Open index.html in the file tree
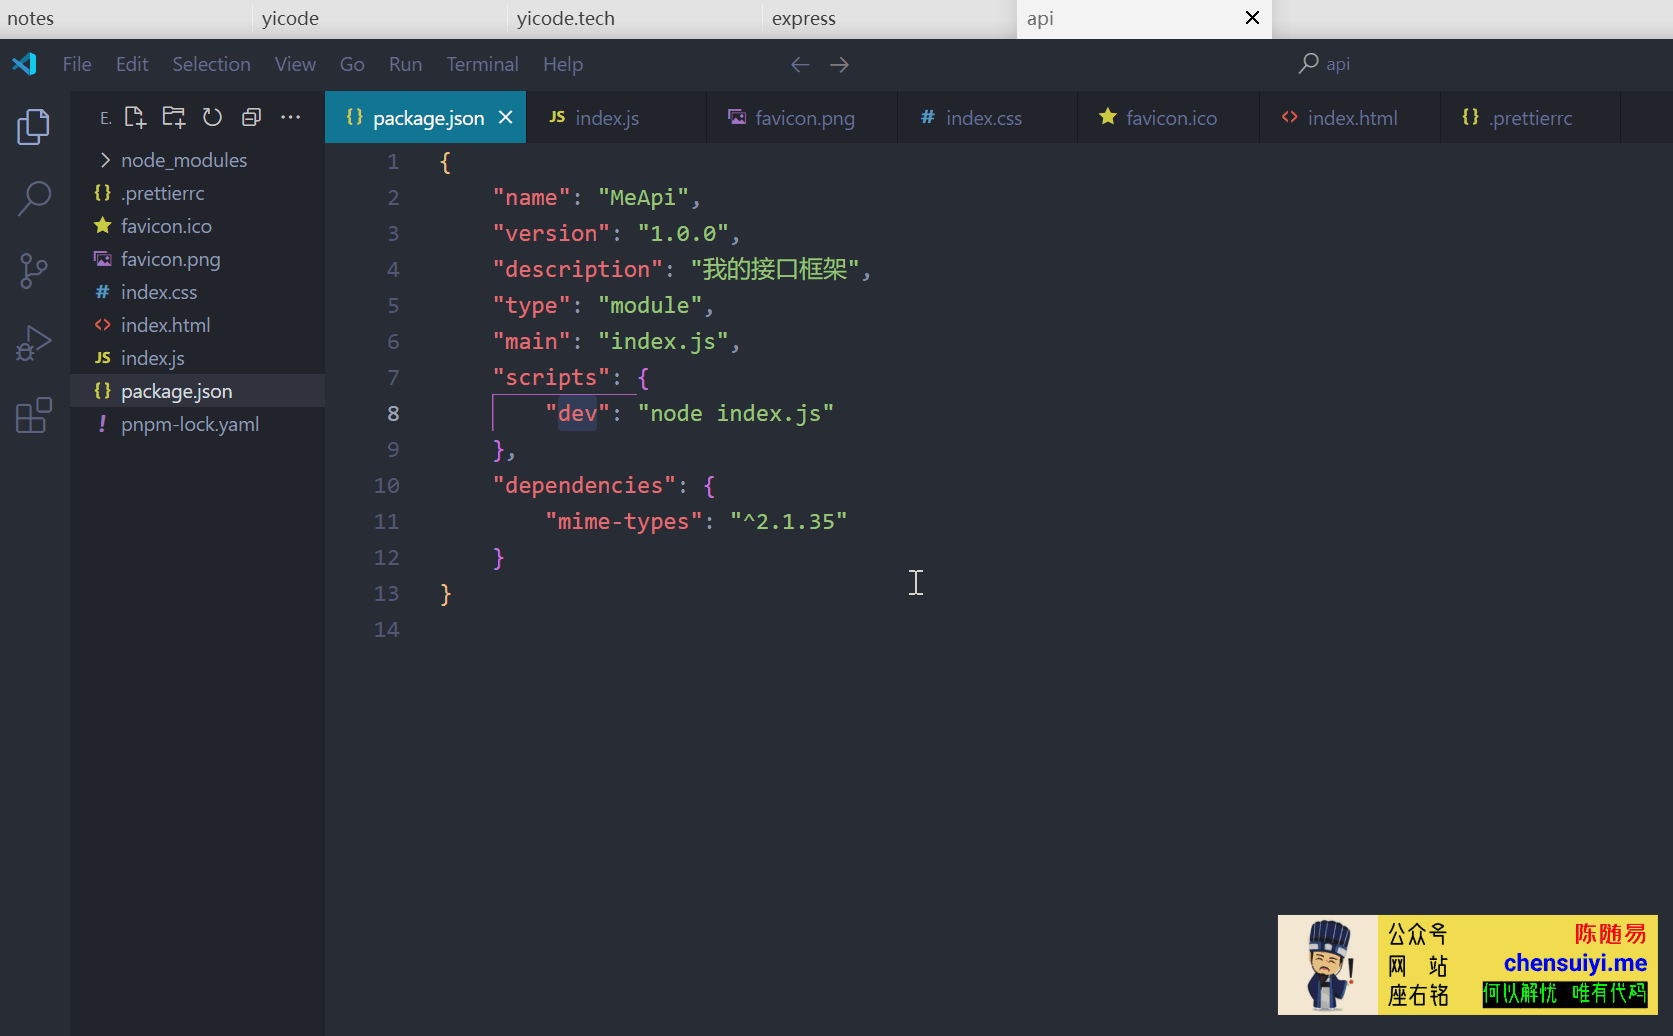 (197, 325)
